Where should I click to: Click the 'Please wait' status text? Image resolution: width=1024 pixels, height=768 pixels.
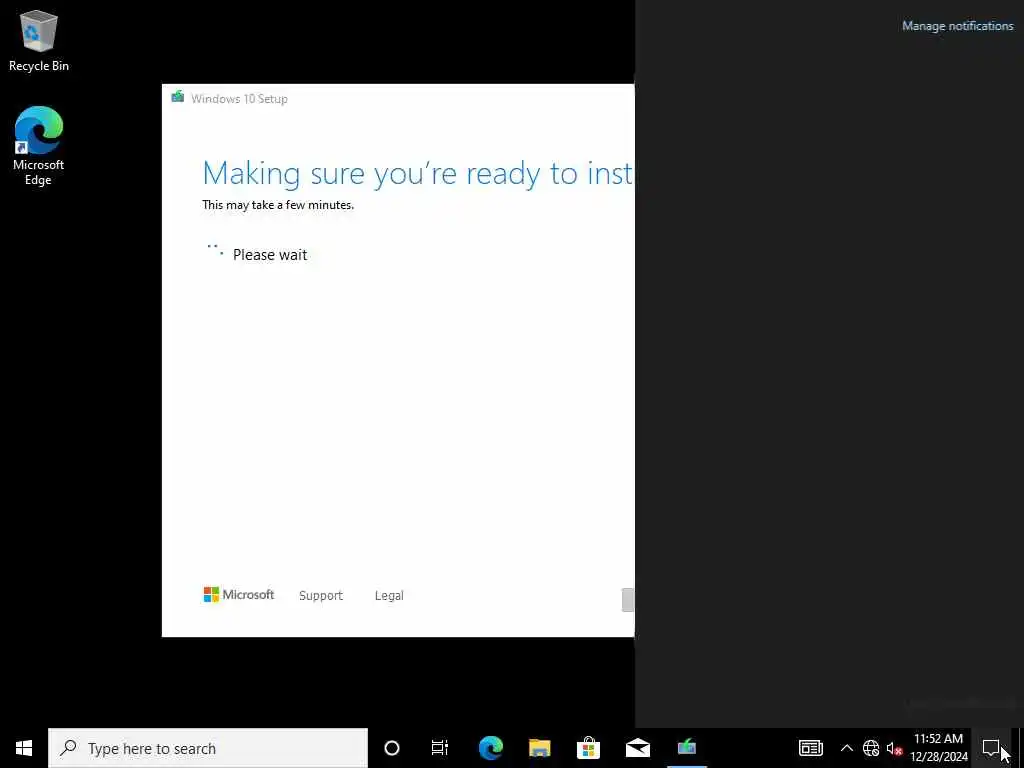click(x=270, y=255)
